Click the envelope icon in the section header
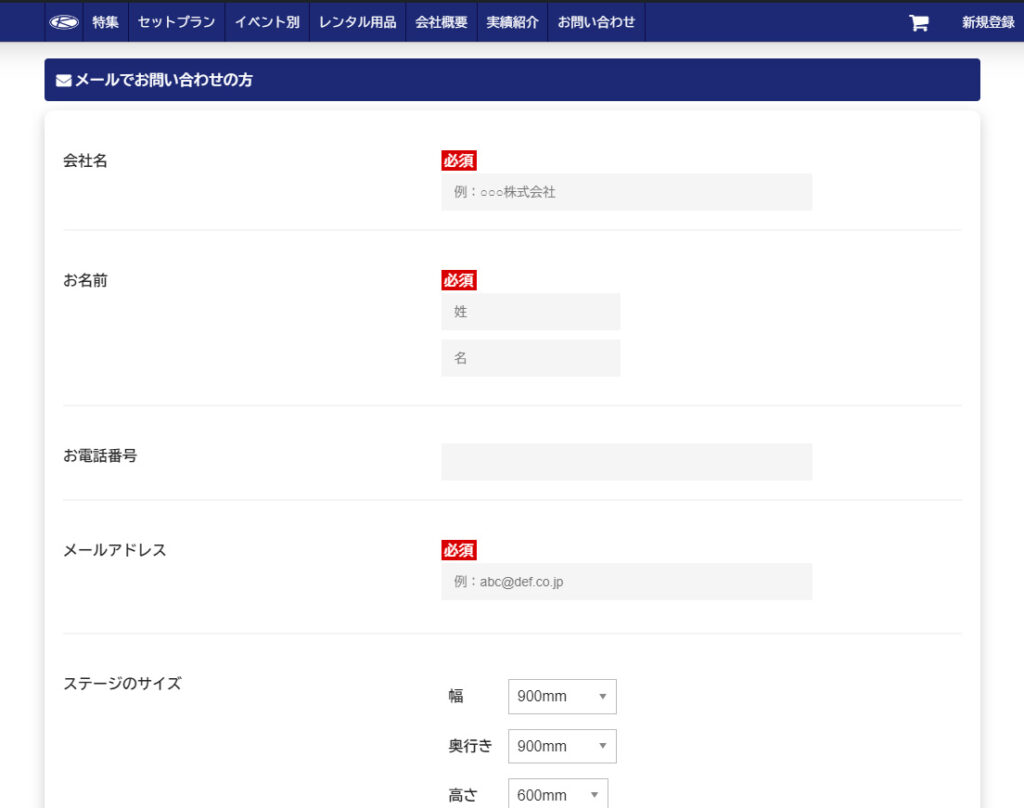The width and height of the screenshot is (1024, 808). point(63,80)
